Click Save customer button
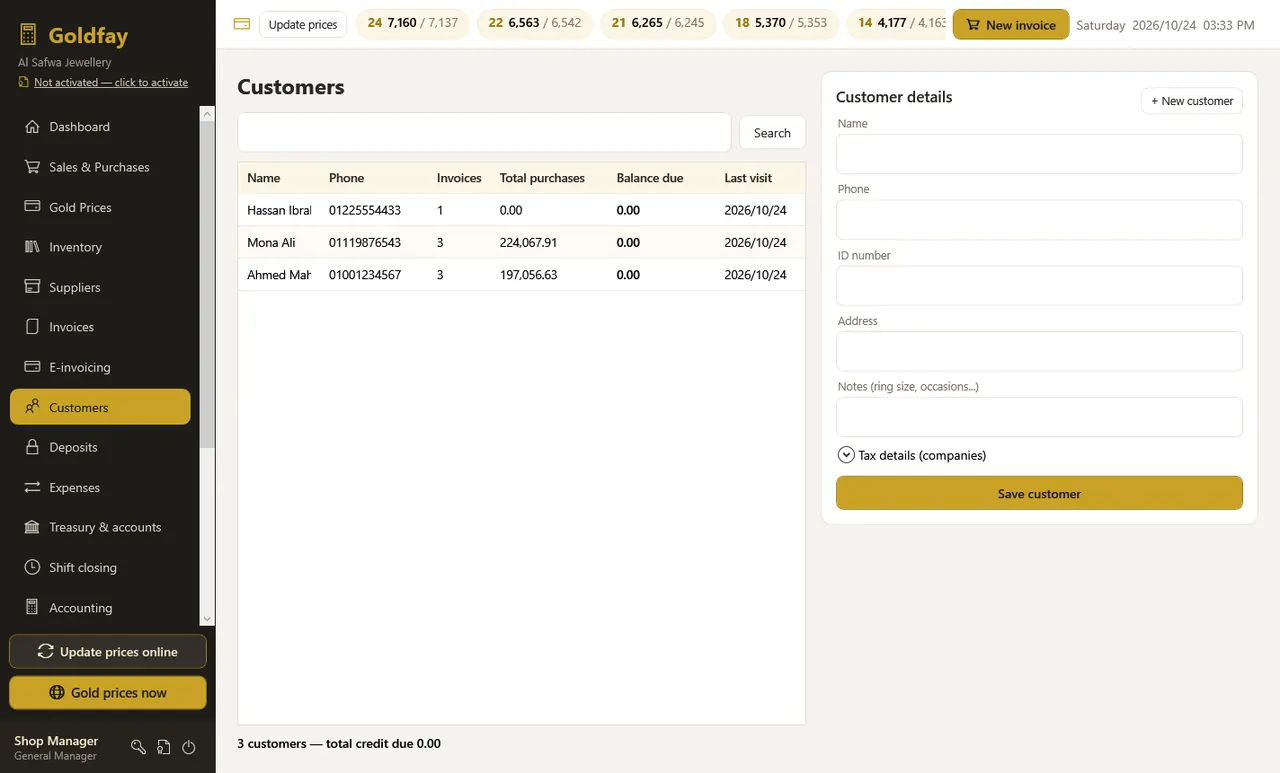Screen dimensions: 1280x773 coord(1039,493)
